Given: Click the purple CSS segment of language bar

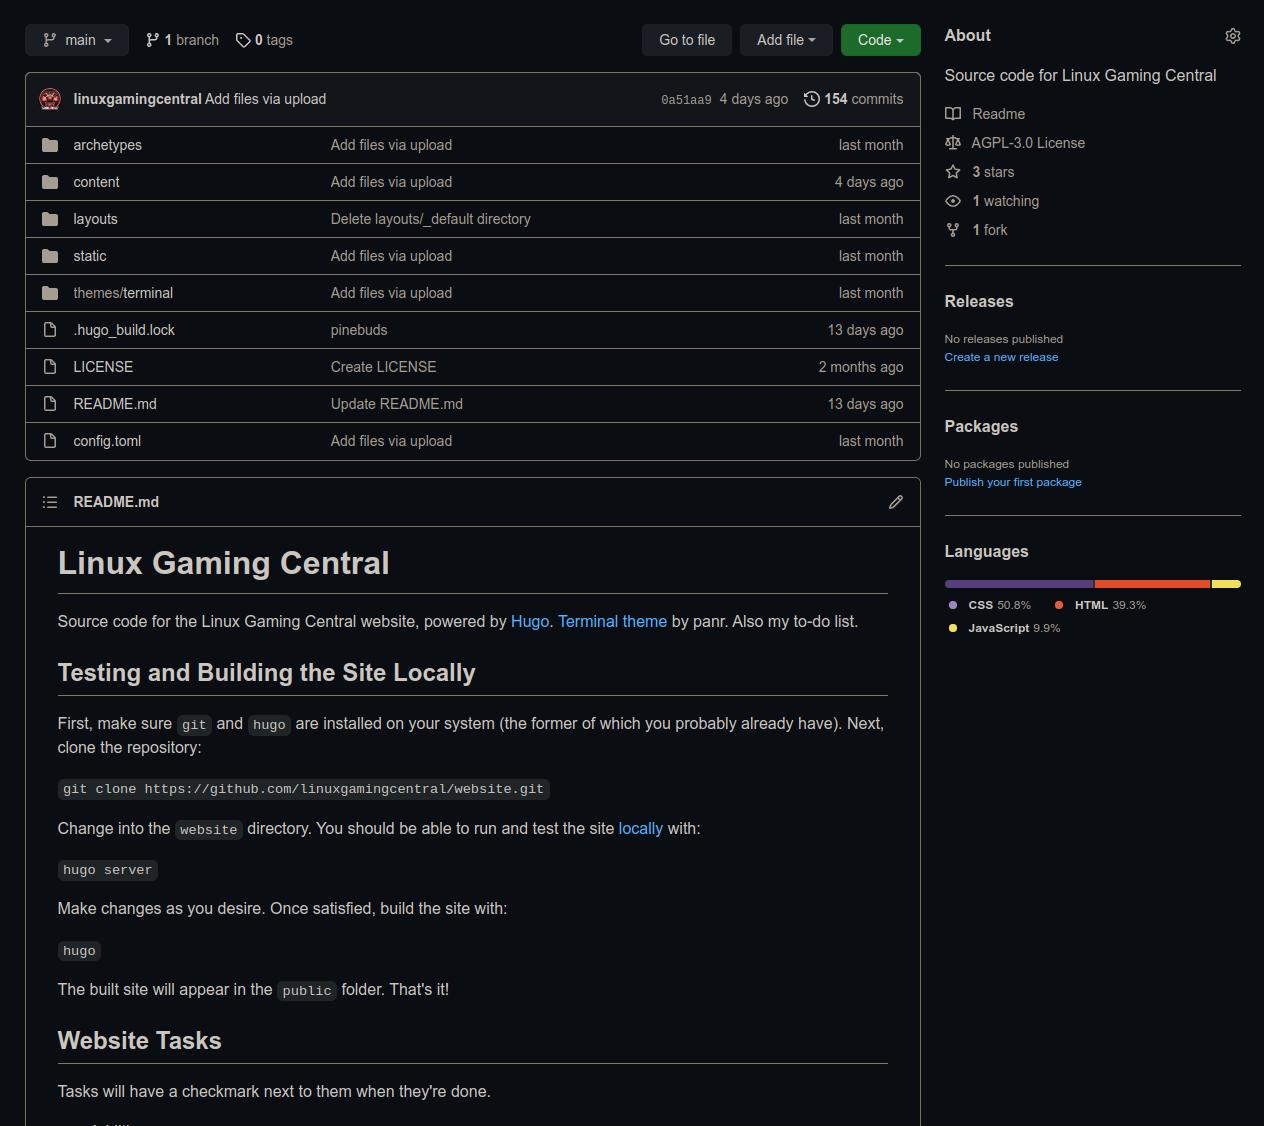Looking at the screenshot, I should pyautogui.click(x=1019, y=584).
